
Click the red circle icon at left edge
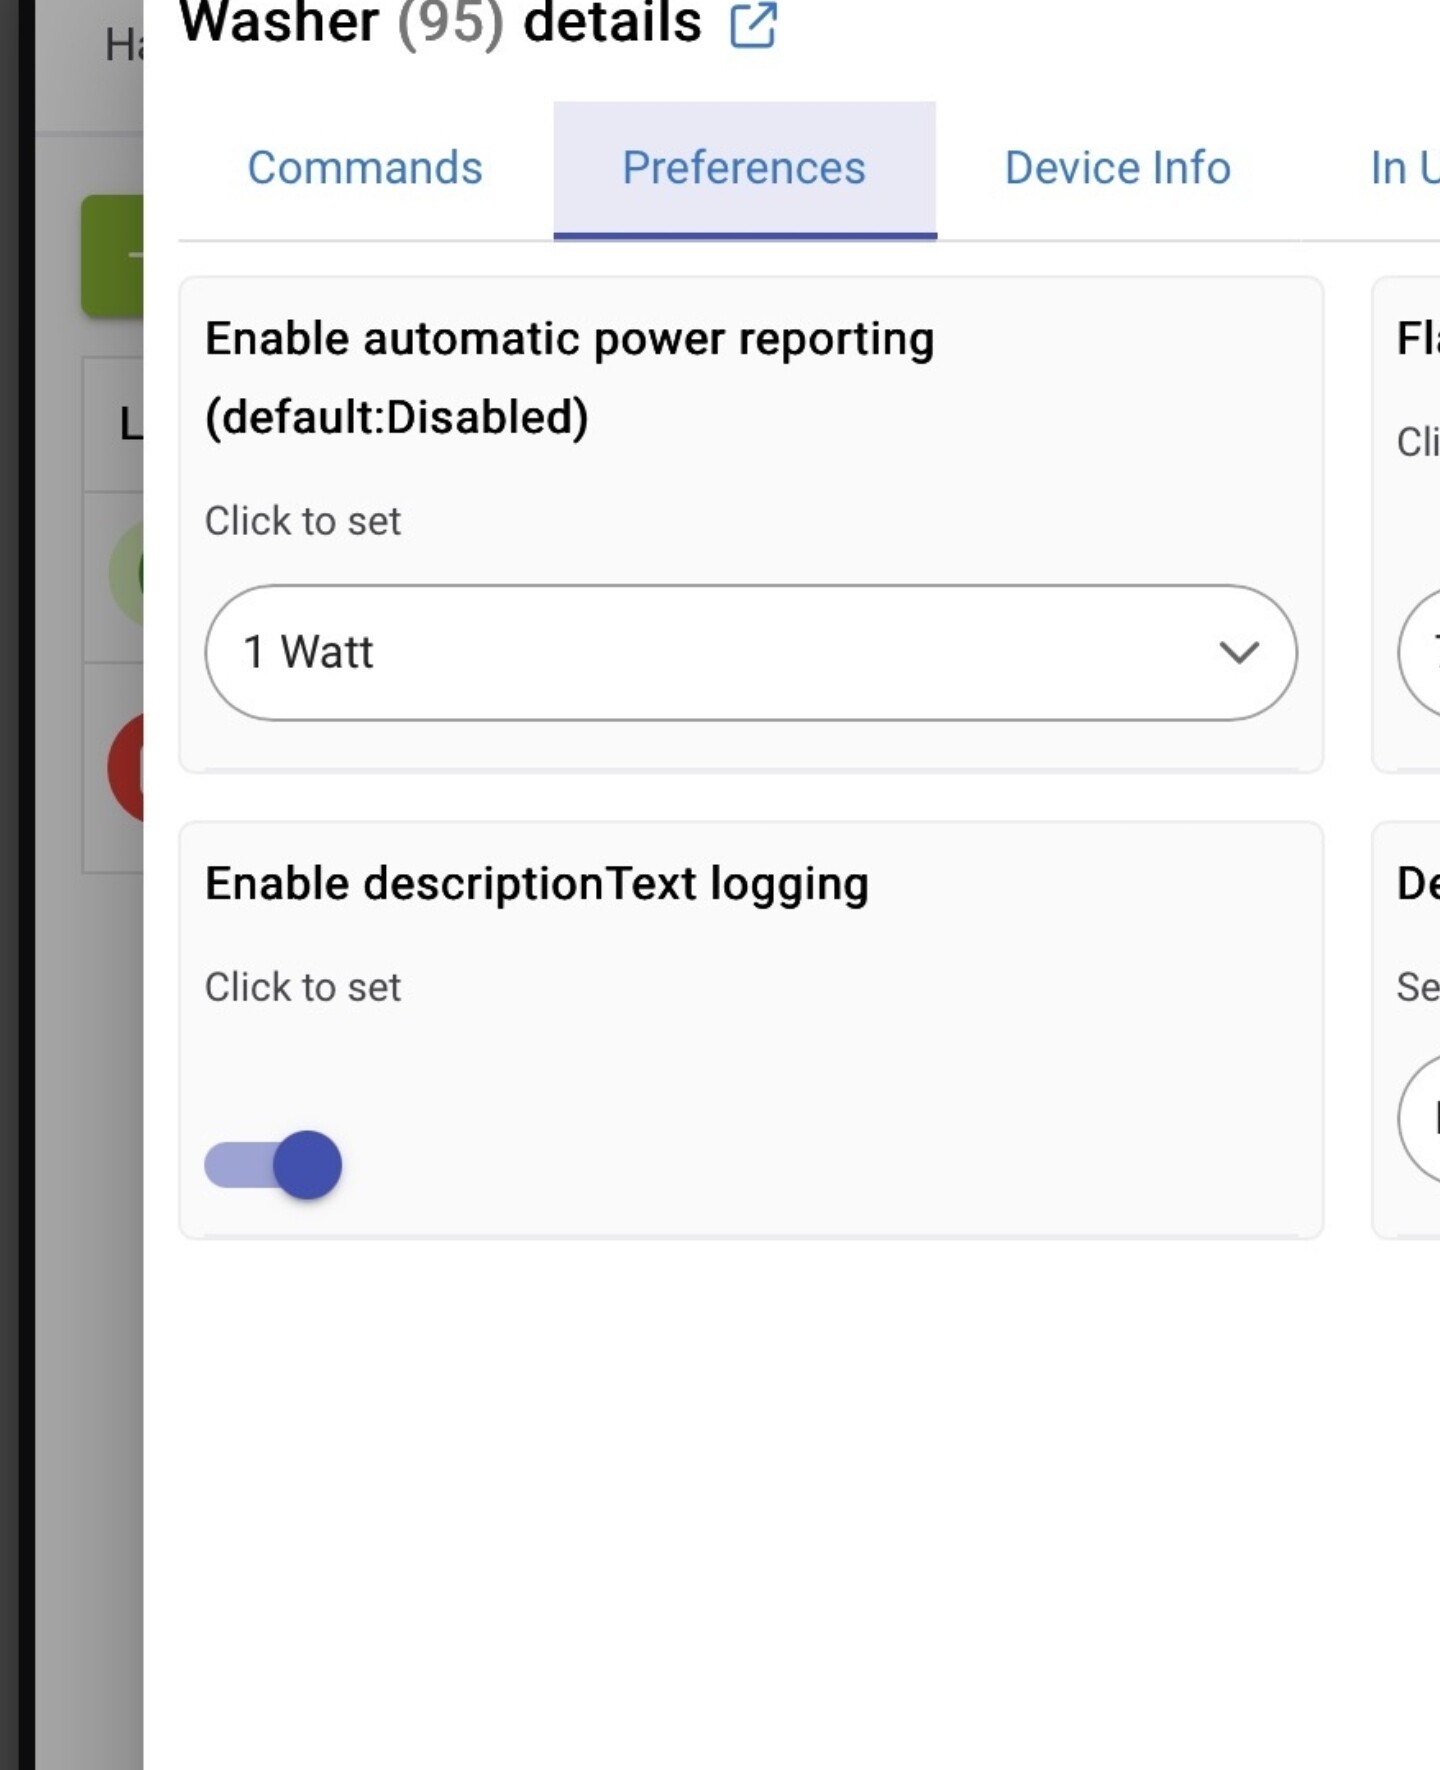[x=126, y=768]
